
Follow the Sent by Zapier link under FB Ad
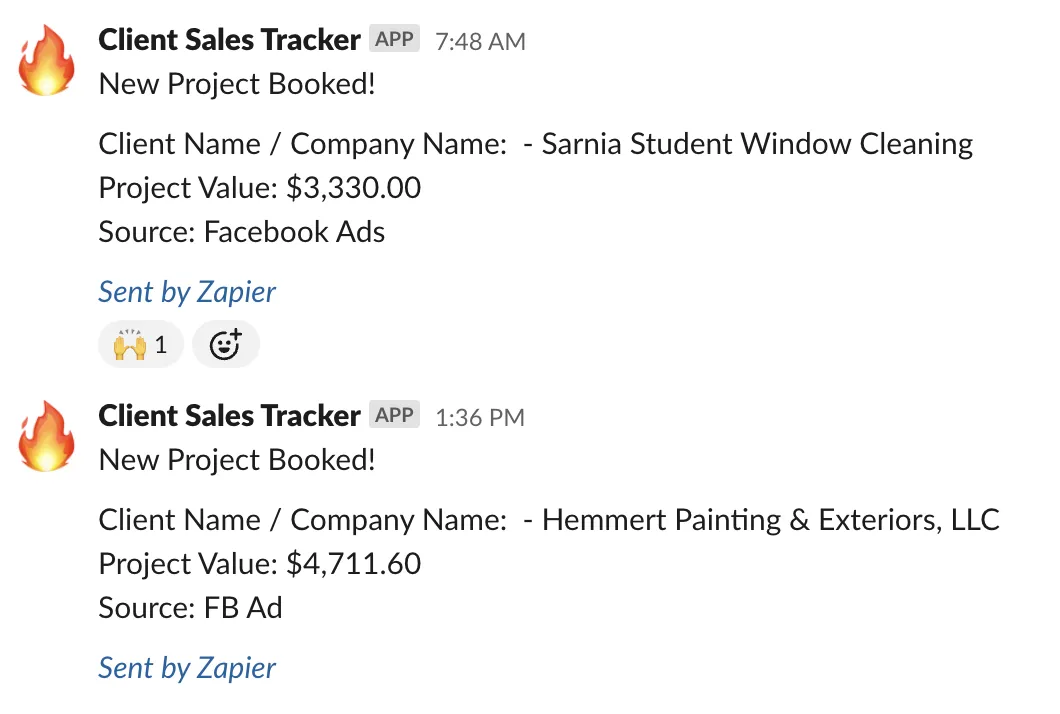pyautogui.click(x=187, y=668)
